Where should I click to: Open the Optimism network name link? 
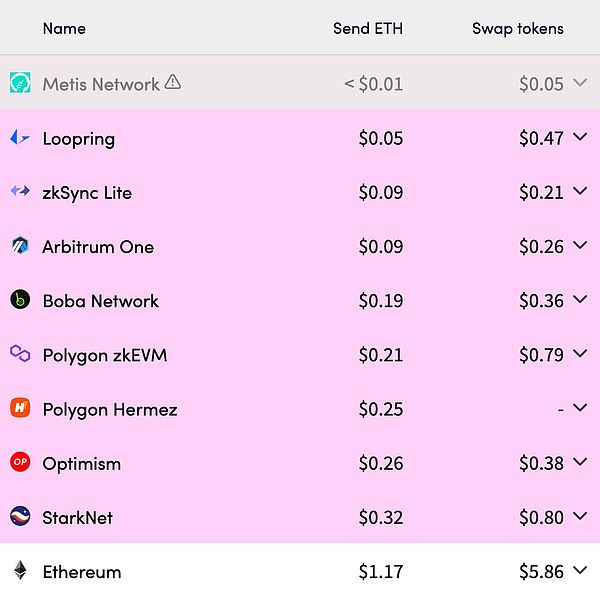point(81,463)
